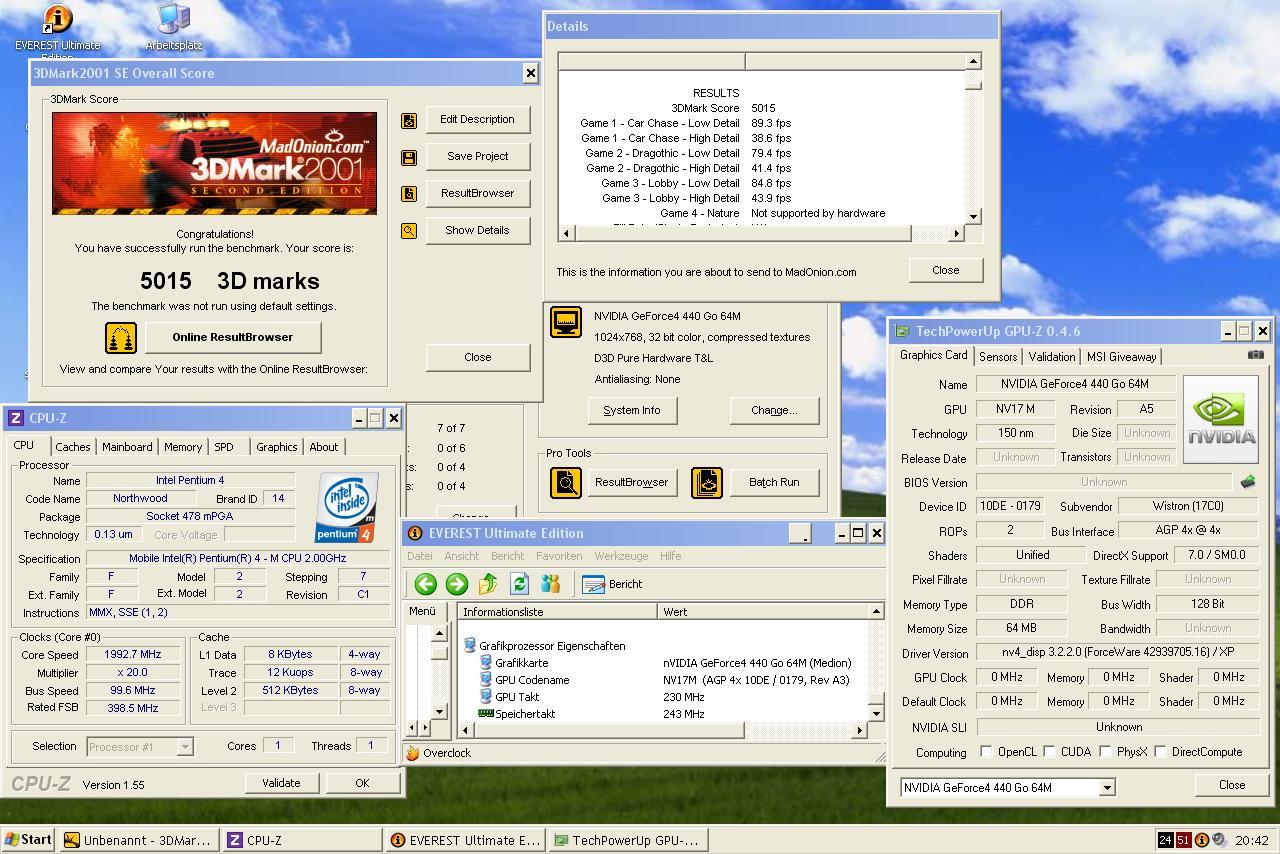Click the GPU-Z camera screenshot icon

click(x=1256, y=355)
